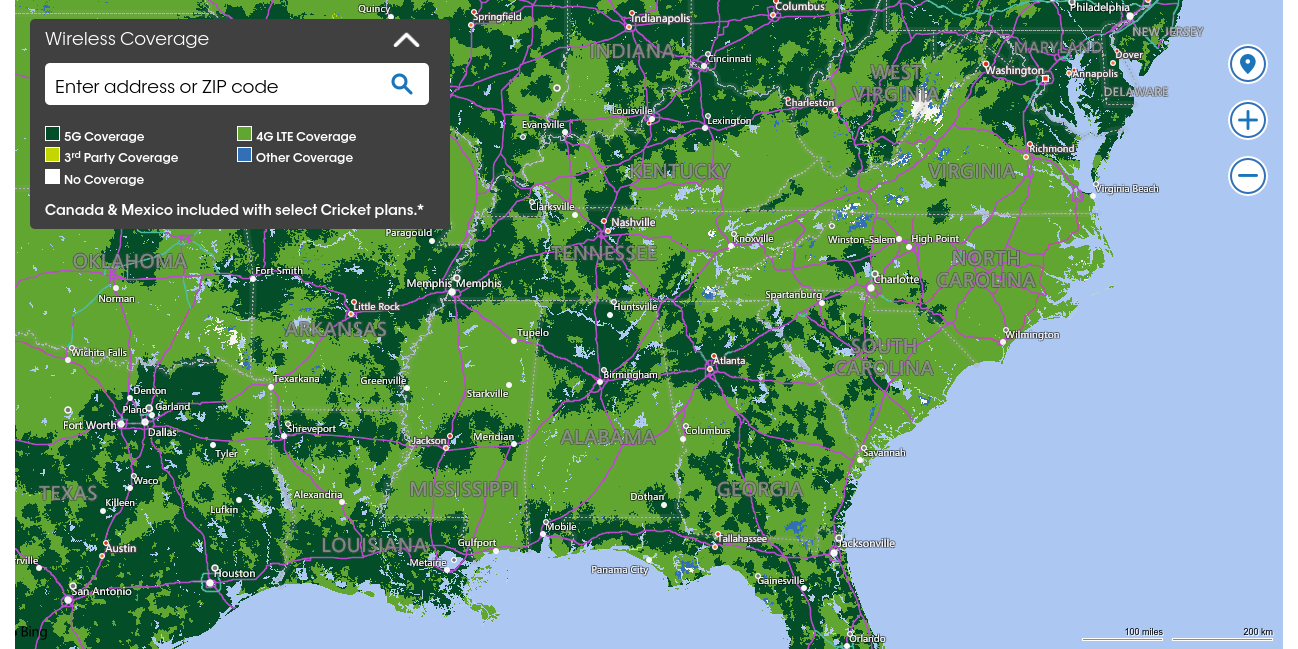Click the Other Coverage legend swatch
Viewport: 1298px width, 649px height.
[244, 155]
